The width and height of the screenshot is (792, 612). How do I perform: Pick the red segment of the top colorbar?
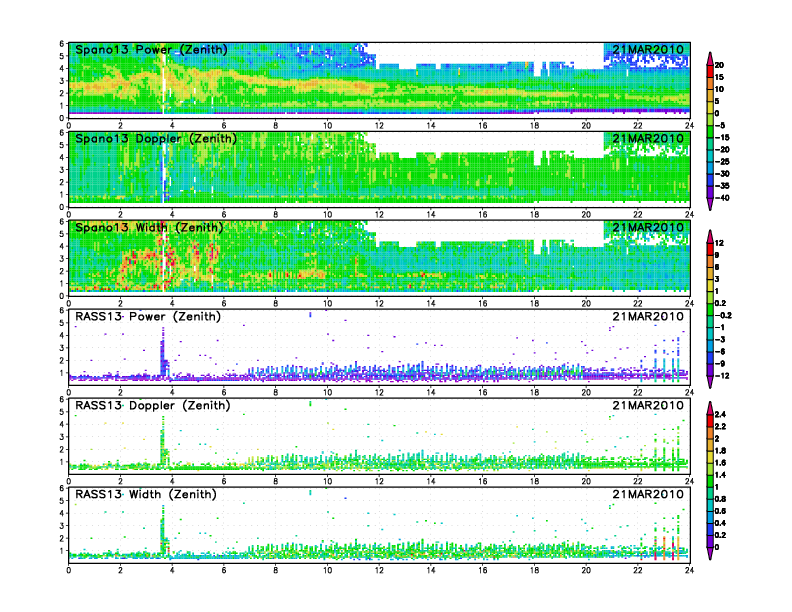pyautogui.click(x=710, y=71)
